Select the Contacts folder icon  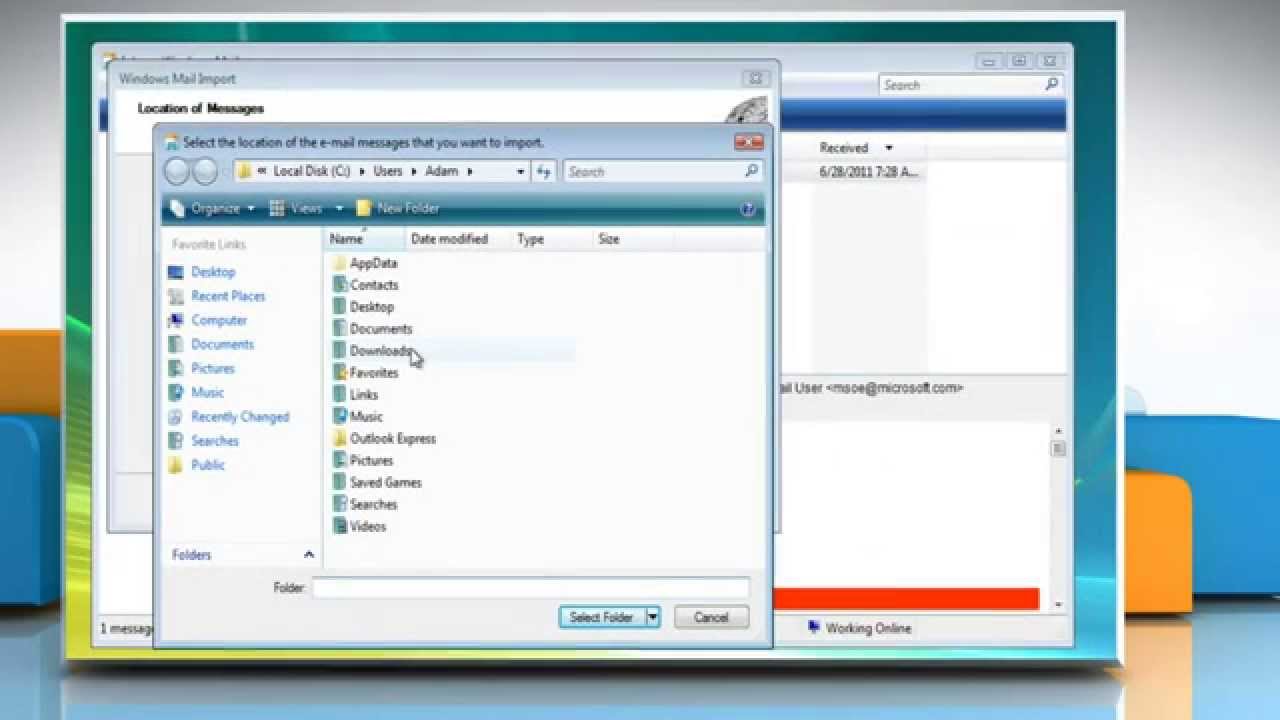click(340, 285)
